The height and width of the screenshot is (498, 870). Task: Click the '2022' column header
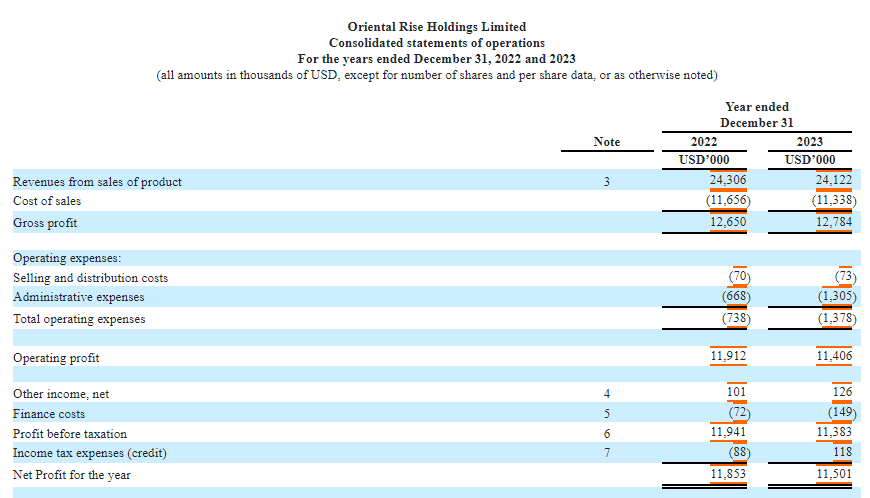coord(704,141)
